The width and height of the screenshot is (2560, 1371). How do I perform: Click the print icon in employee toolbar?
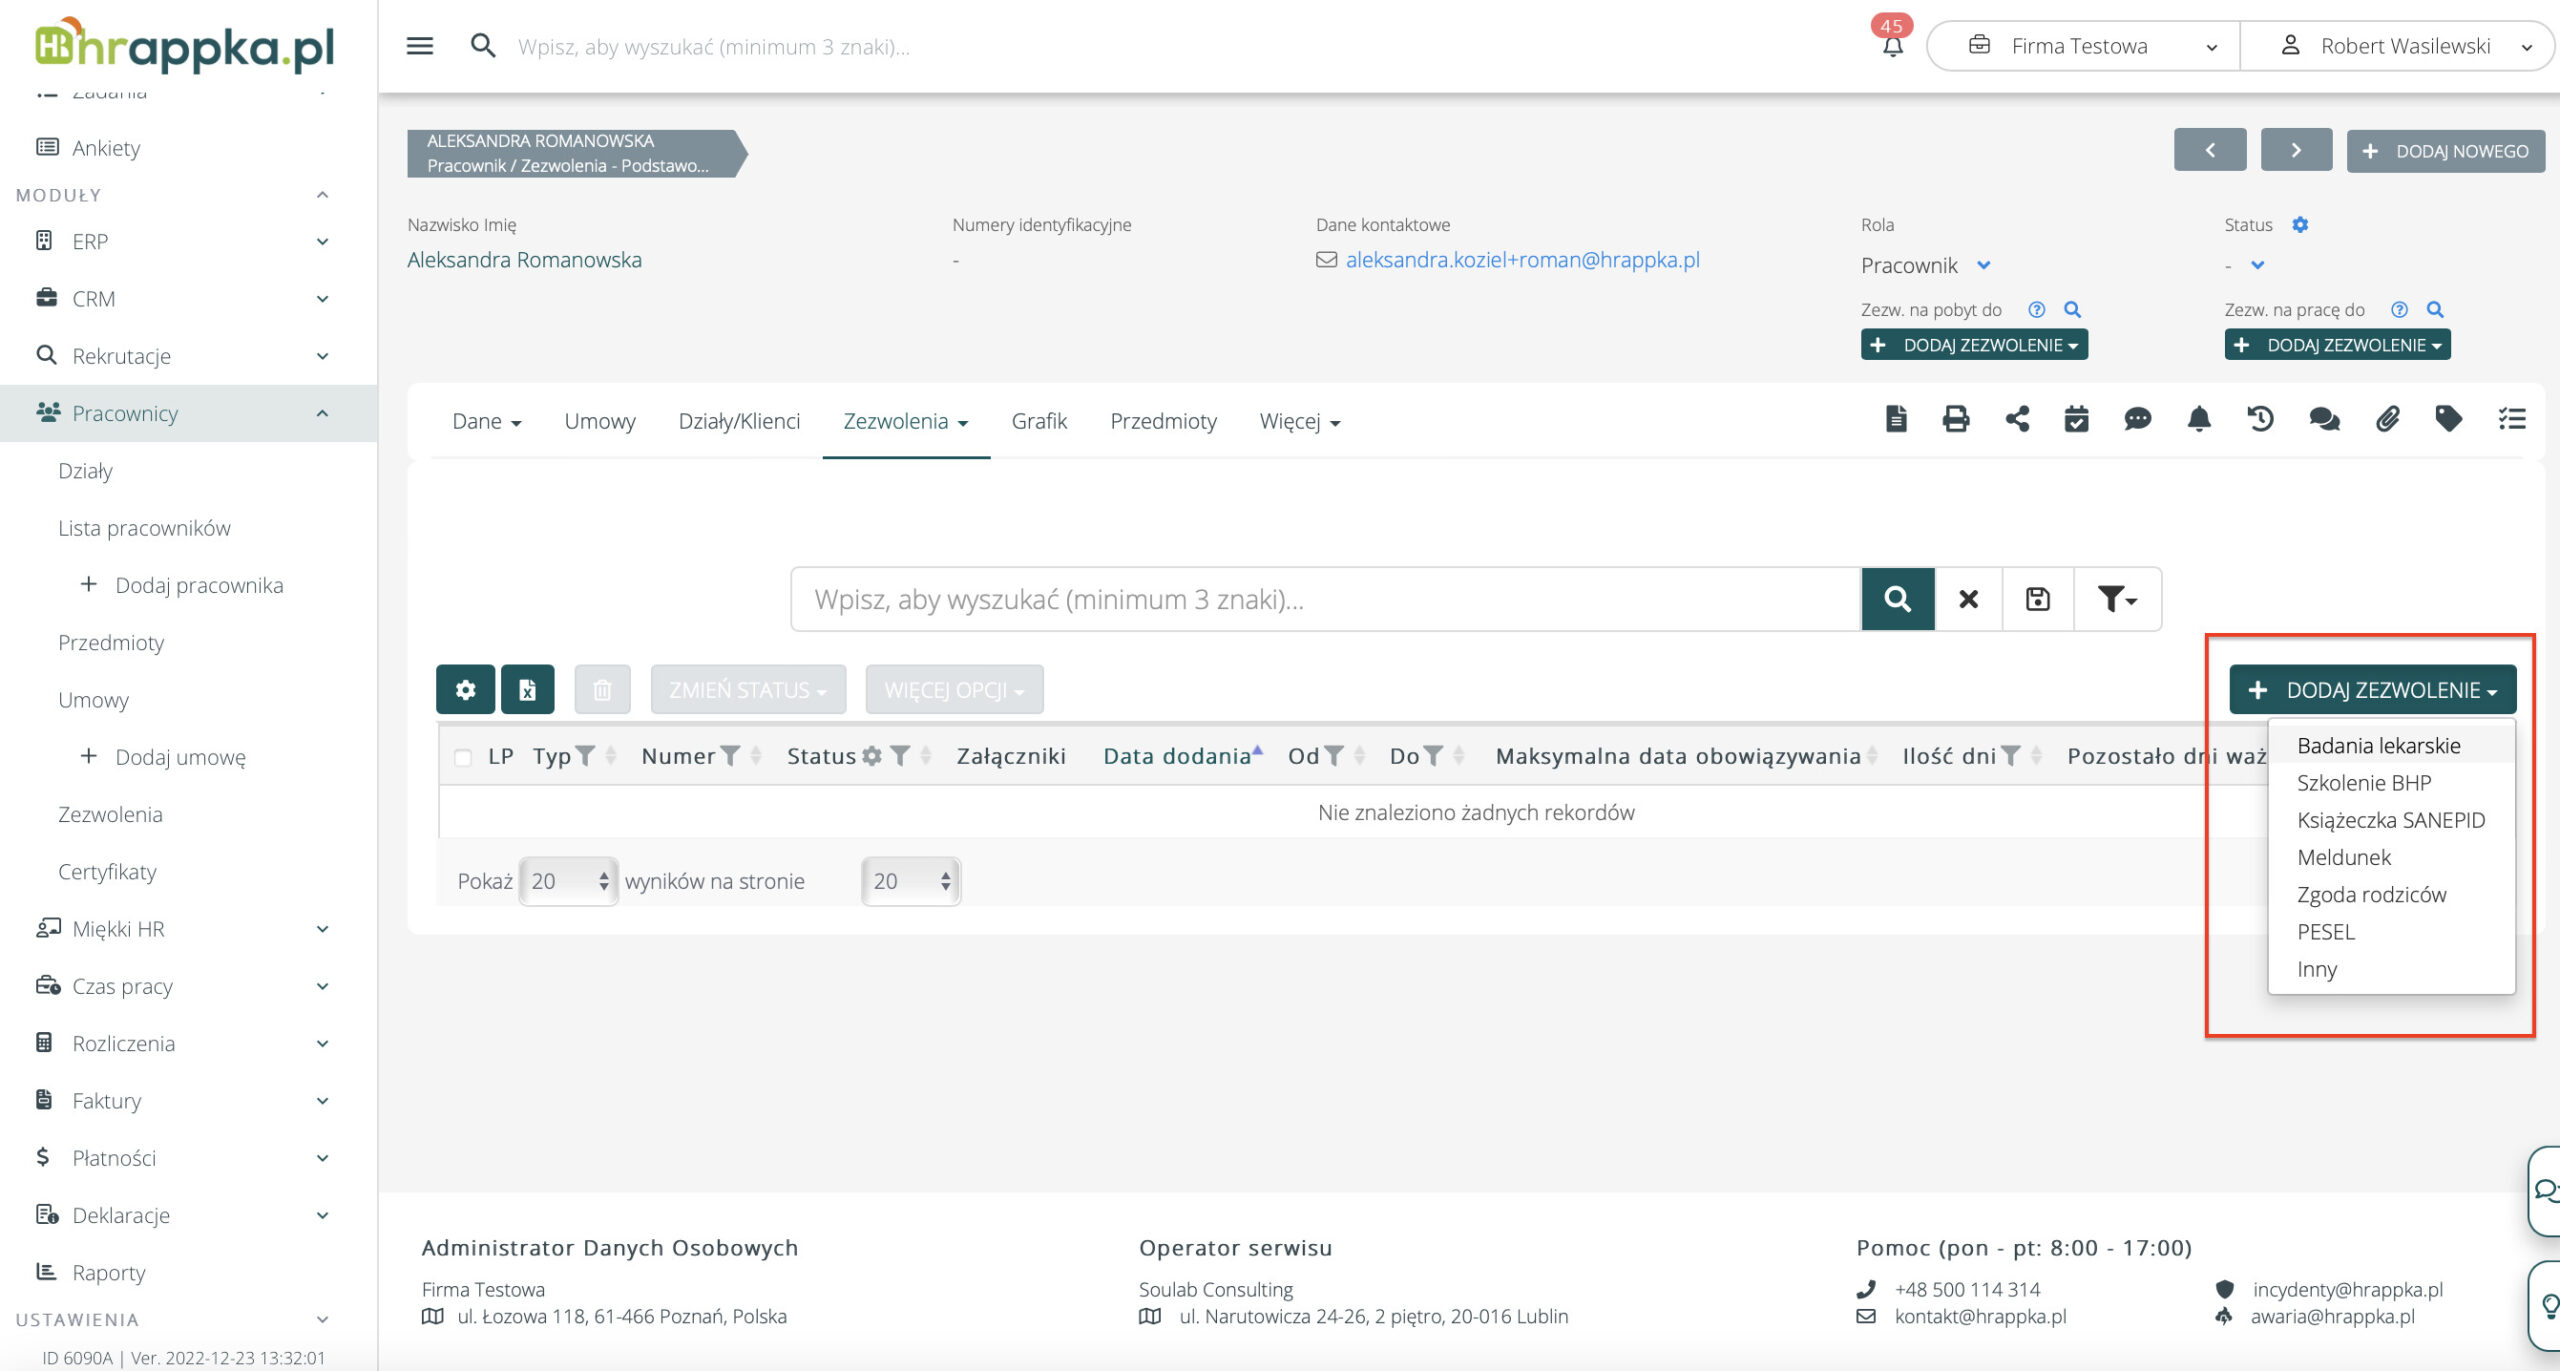click(x=1955, y=419)
